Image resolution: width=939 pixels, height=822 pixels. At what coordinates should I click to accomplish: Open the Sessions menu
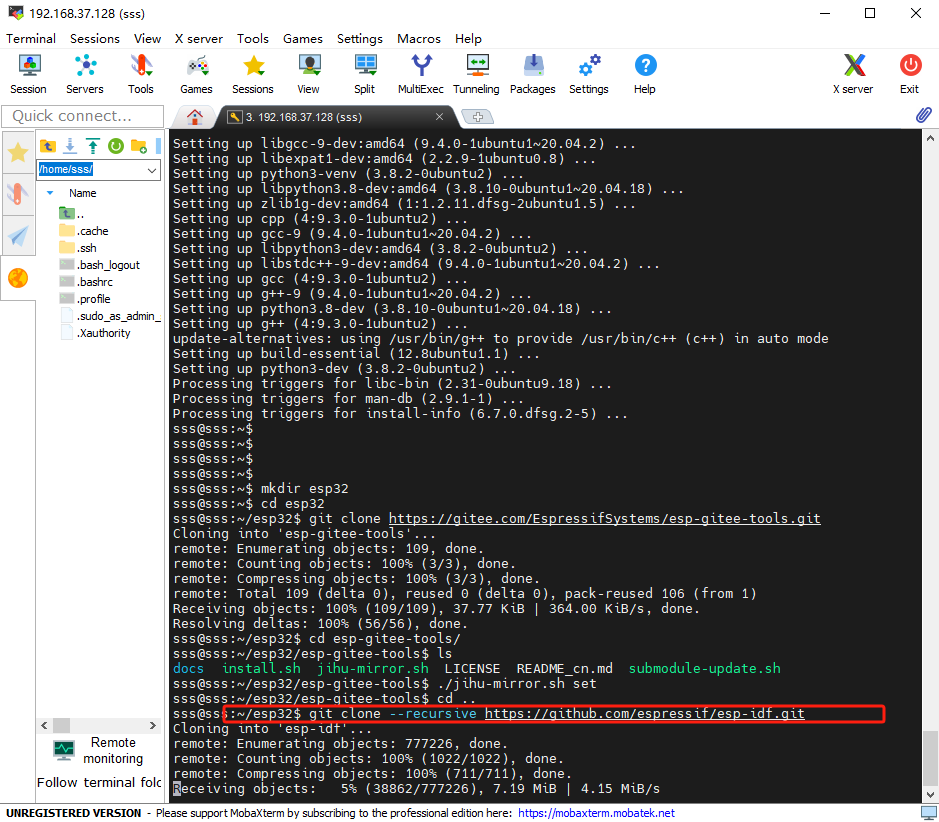pyautogui.click(x=95, y=38)
